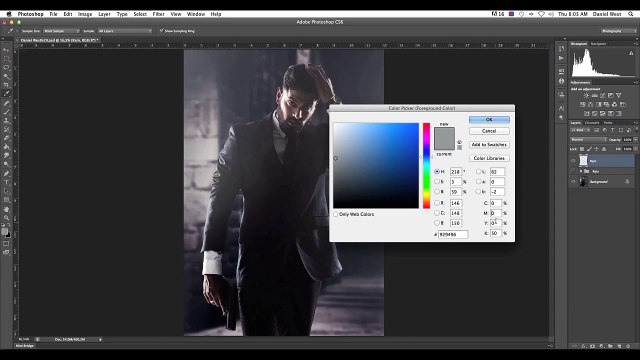Open the layer filter Kind dropdown
Screen dimensions: 640x360
coord(580,130)
